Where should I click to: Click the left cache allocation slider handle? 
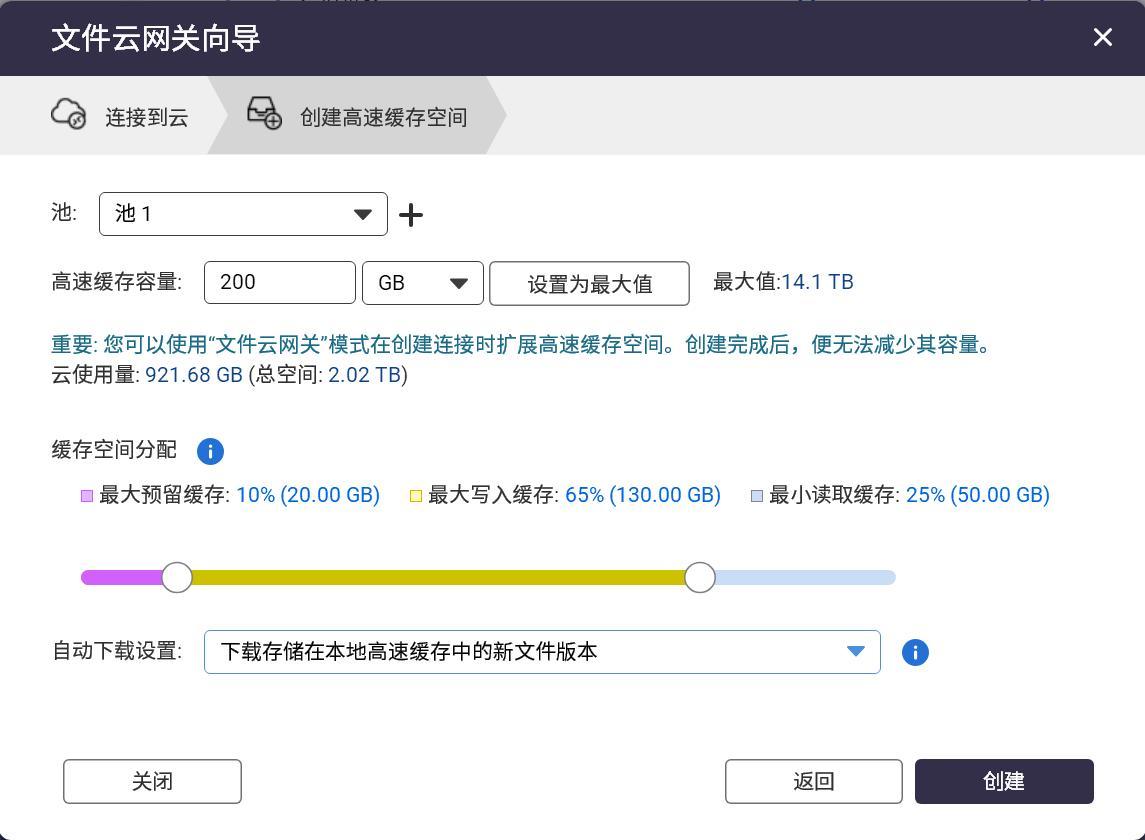(x=177, y=577)
